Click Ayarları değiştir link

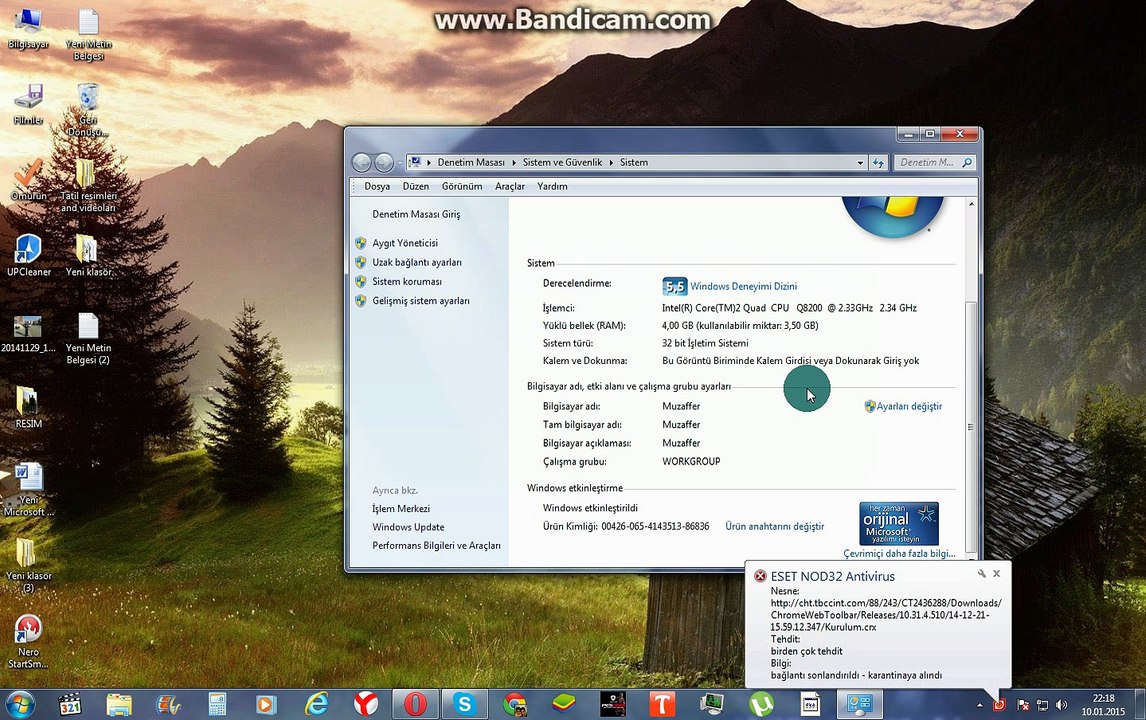(909, 406)
